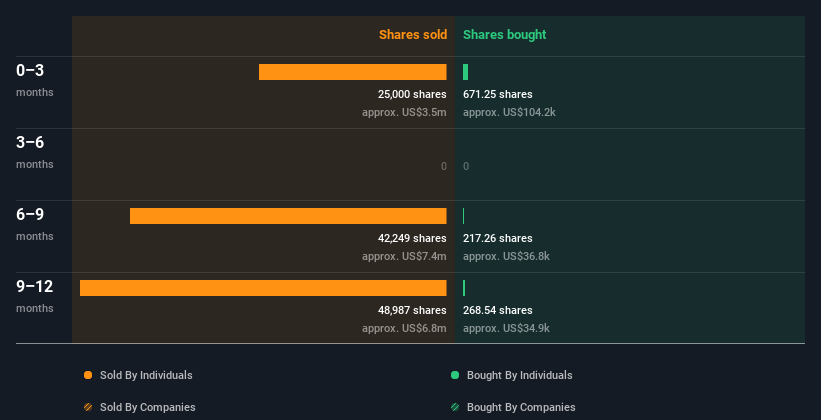This screenshot has width=821, height=420.
Task: Click the 25,000 shares value
Action: [x=412, y=94]
